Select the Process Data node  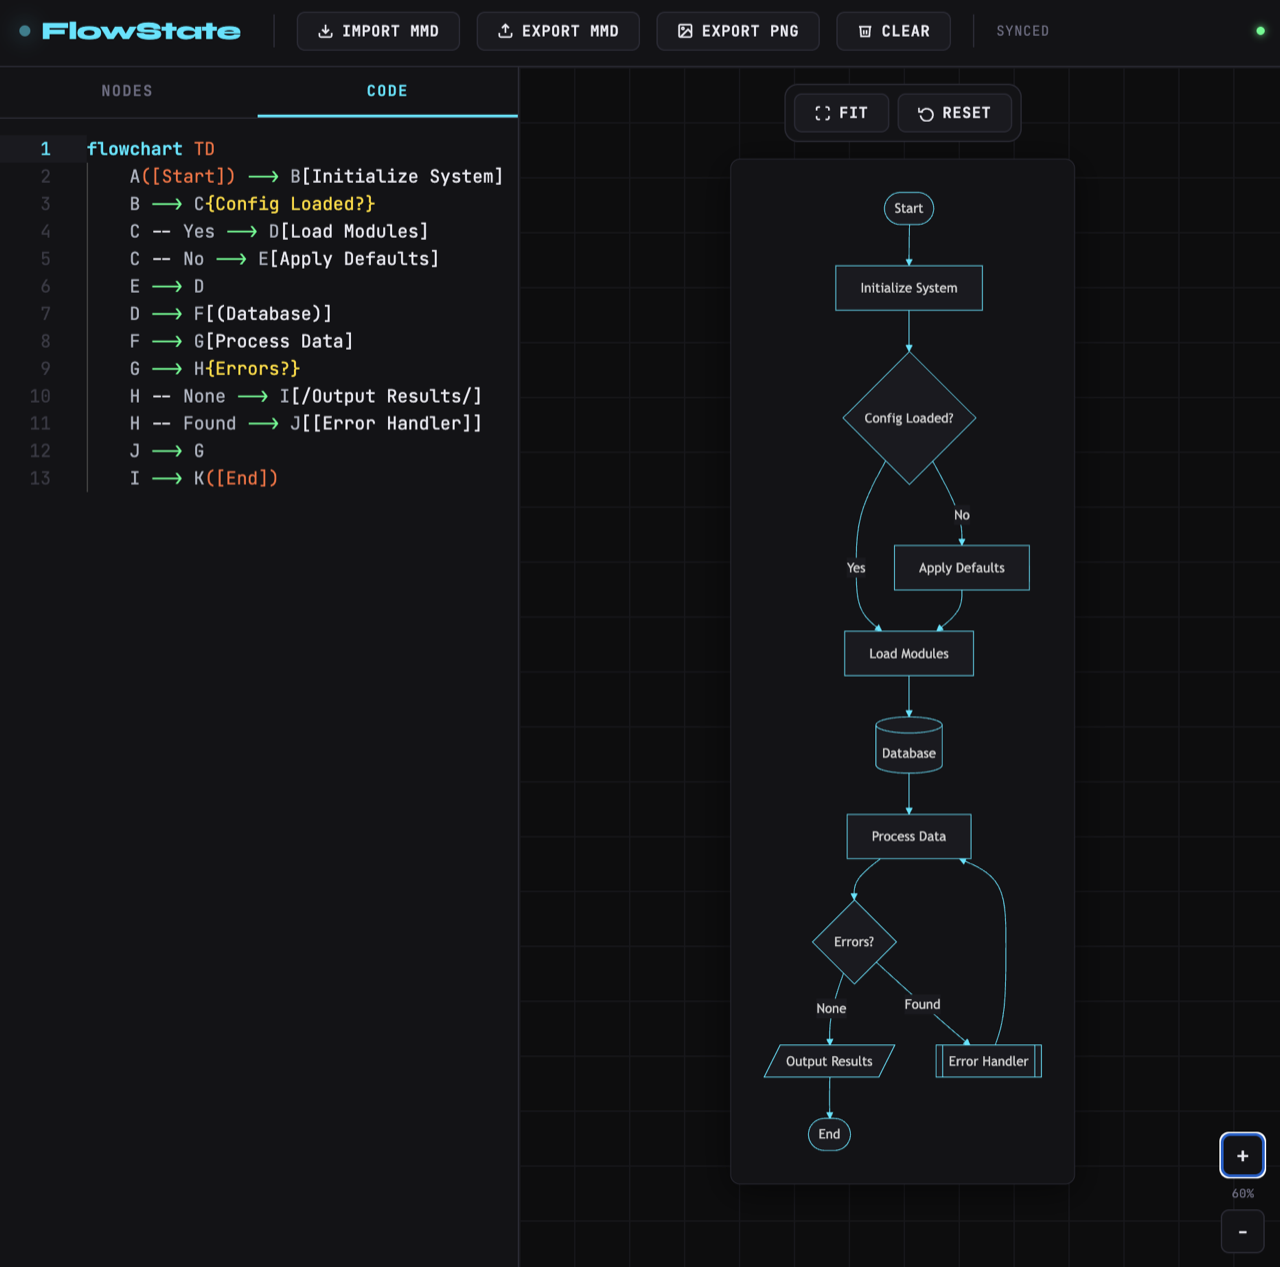click(x=909, y=836)
